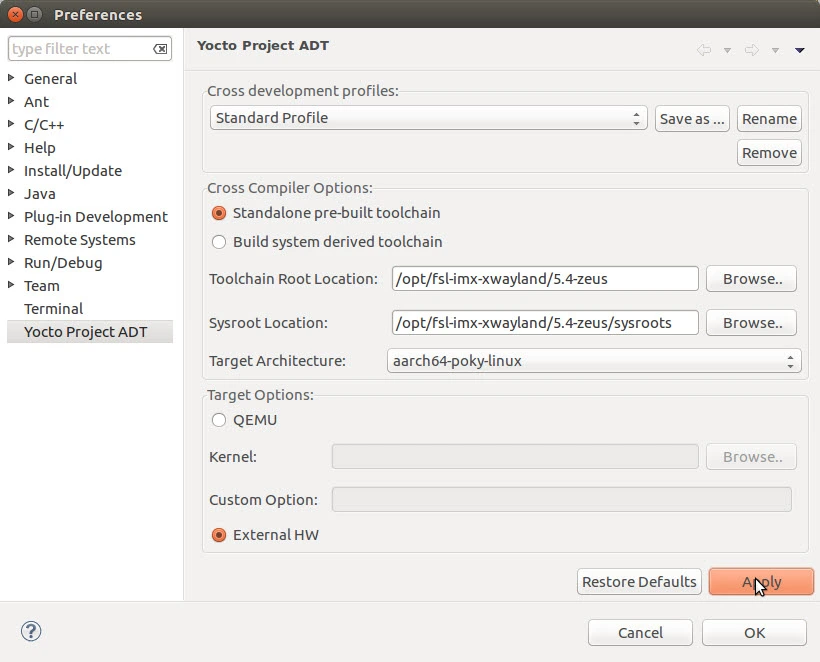Click the Save as ... profile button
The image size is (820, 662).
click(x=692, y=119)
